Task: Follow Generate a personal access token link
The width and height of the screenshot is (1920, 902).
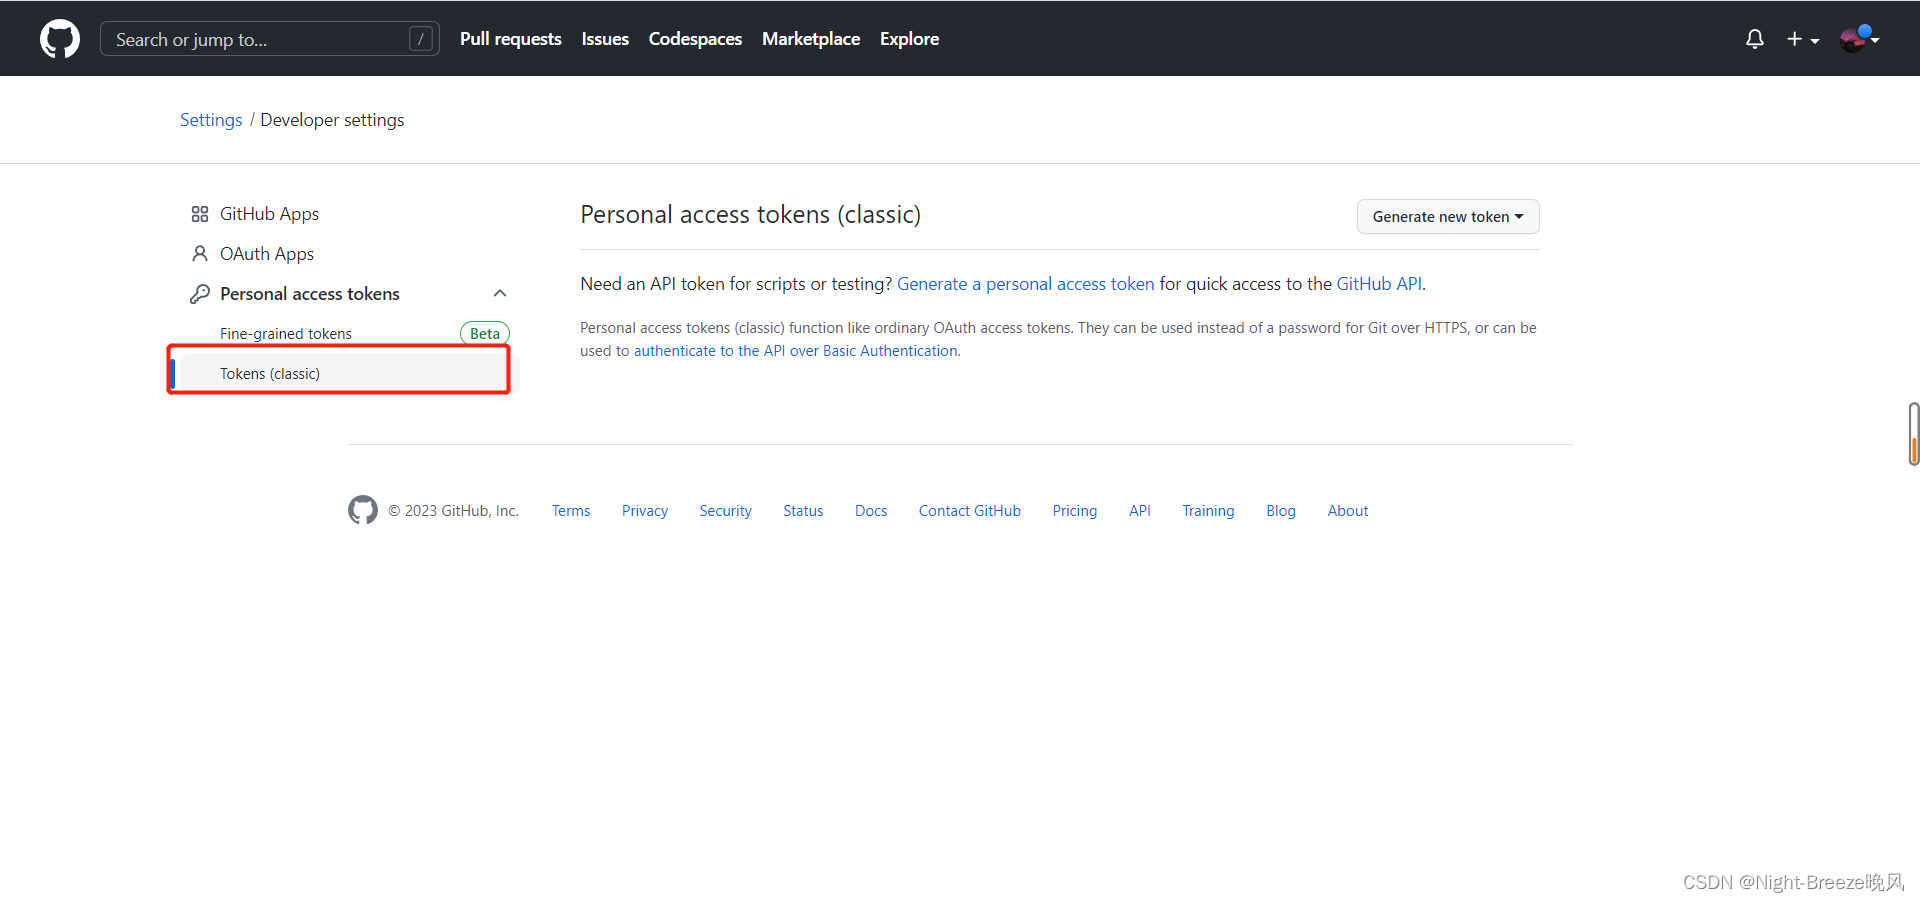Action: (1025, 284)
